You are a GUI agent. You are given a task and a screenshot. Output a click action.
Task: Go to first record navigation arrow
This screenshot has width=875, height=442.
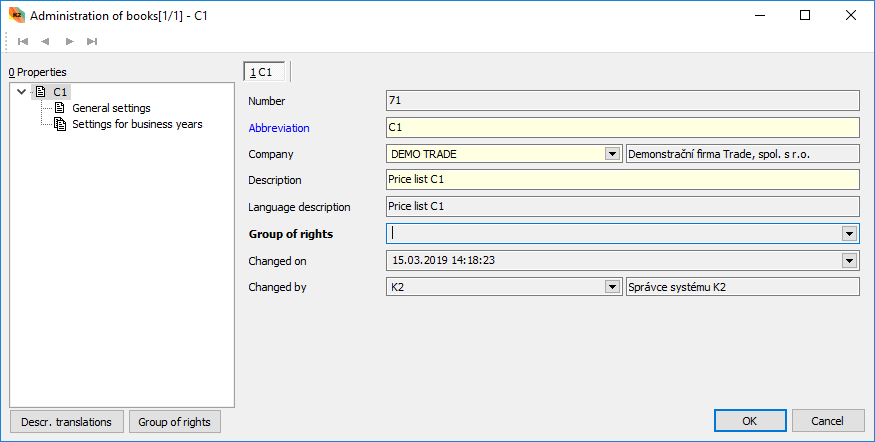point(22,41)
